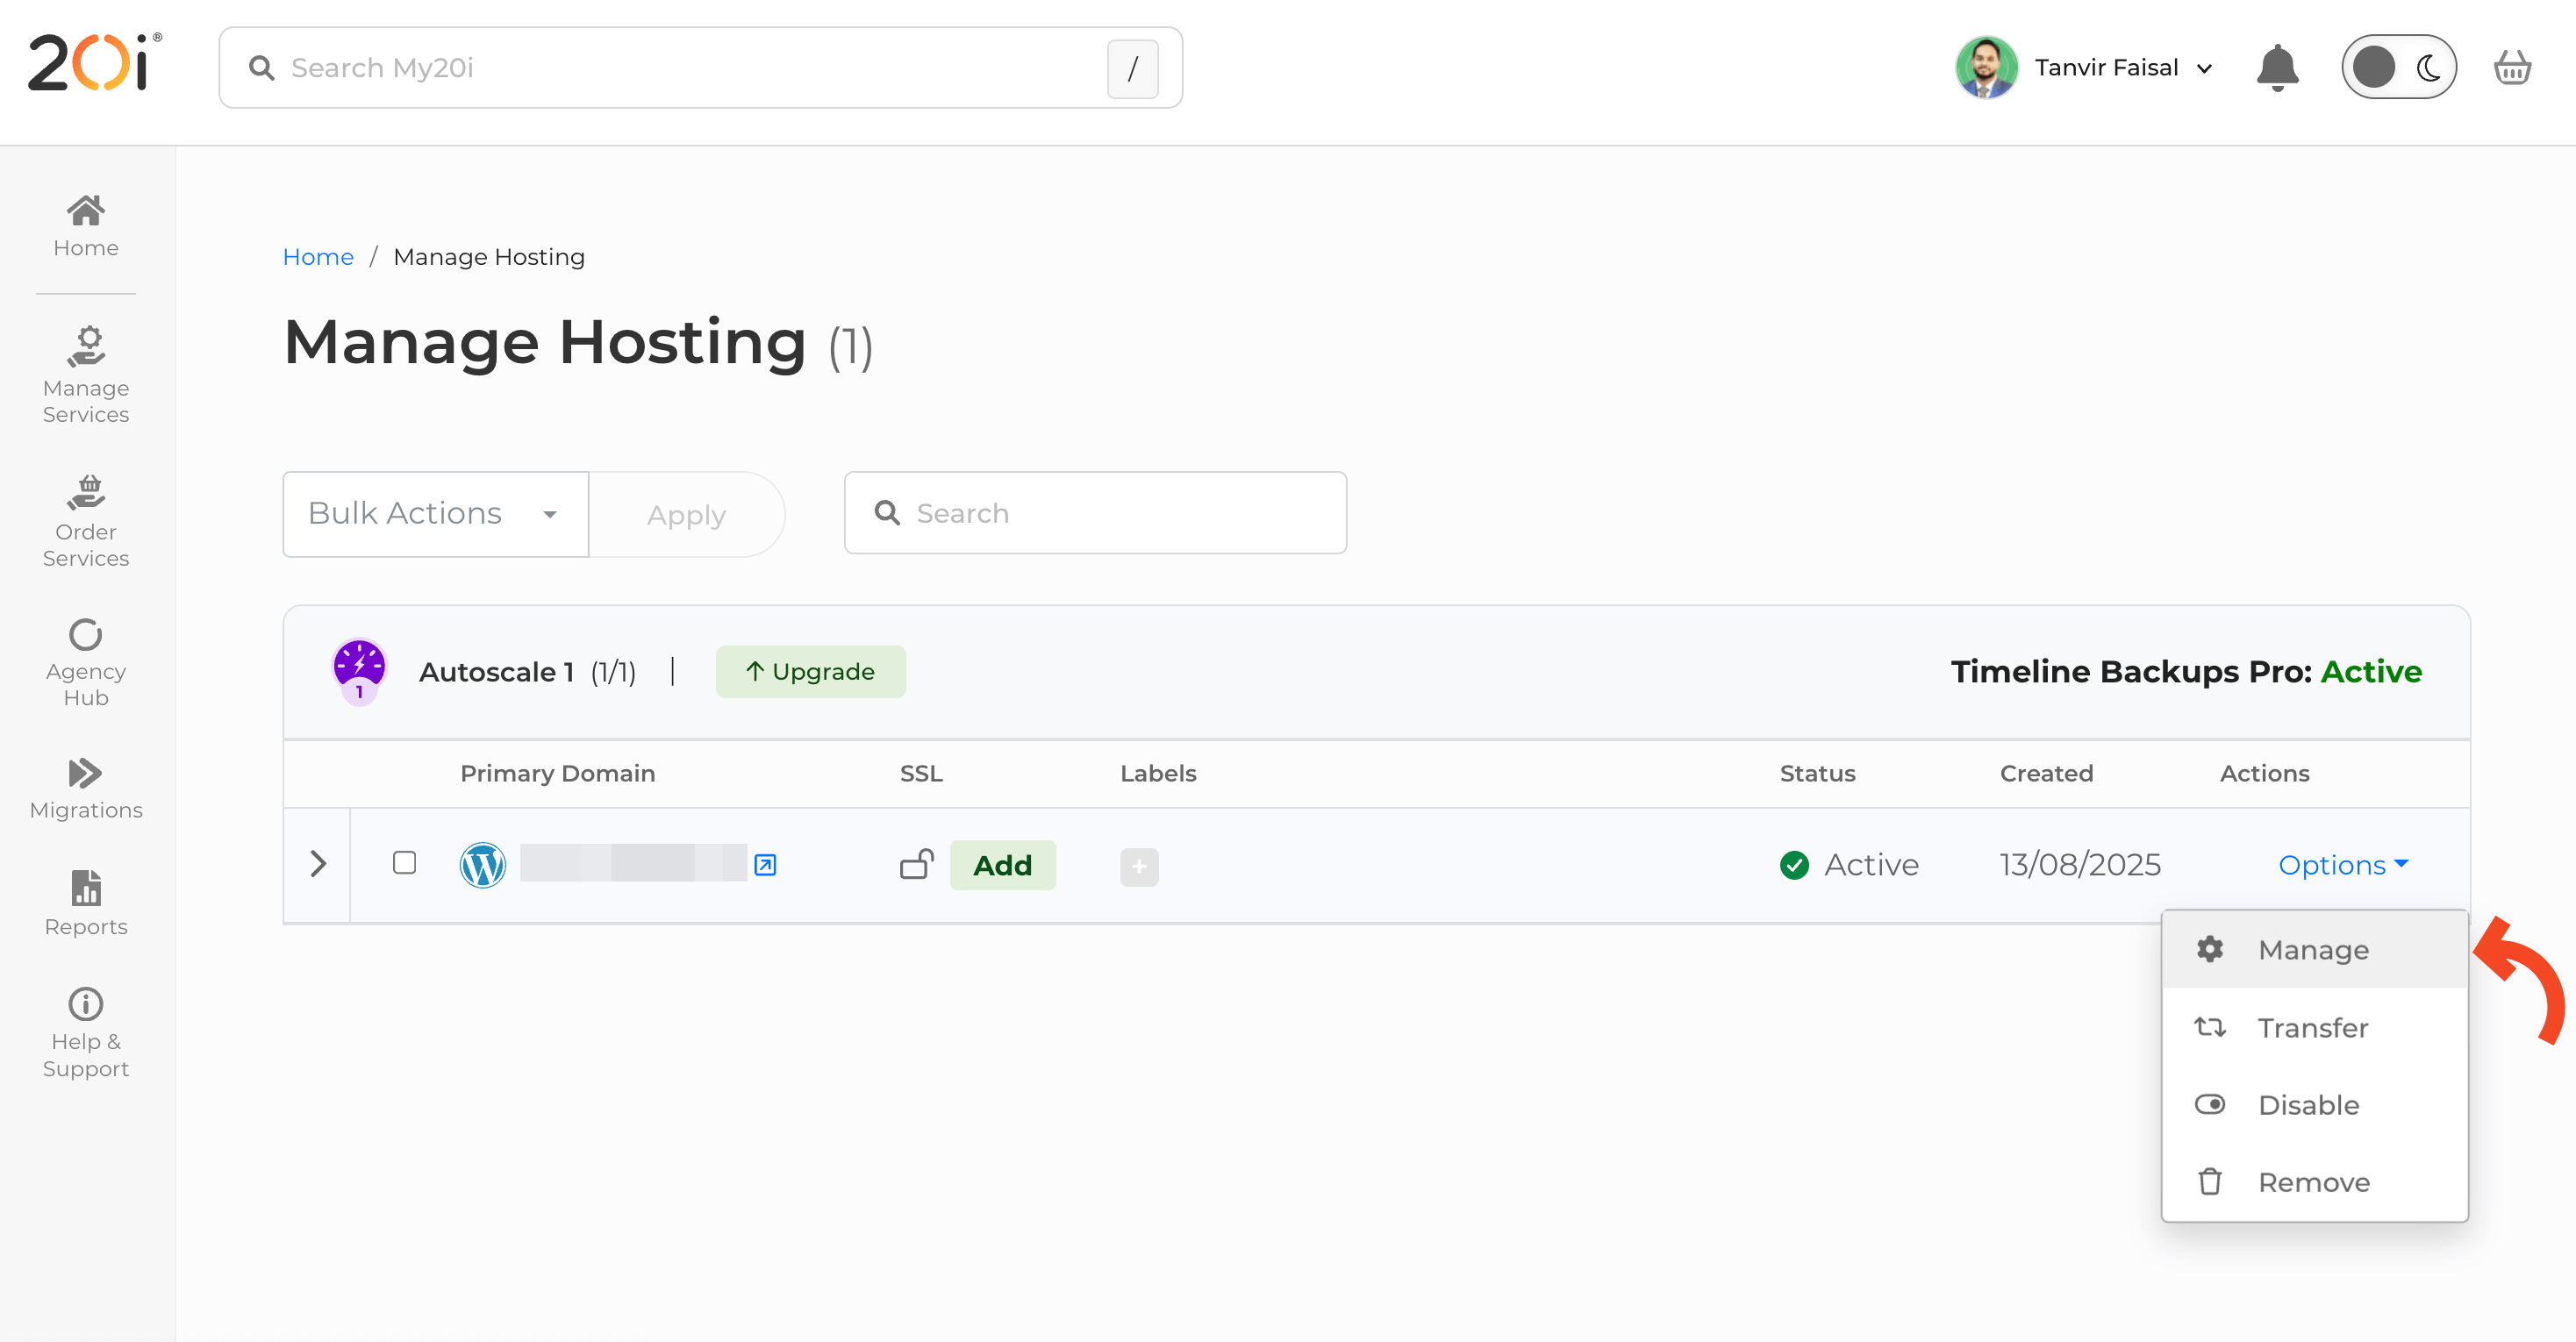
Task: Open Agency Hub in sidebar
Action: click(86, 663)
